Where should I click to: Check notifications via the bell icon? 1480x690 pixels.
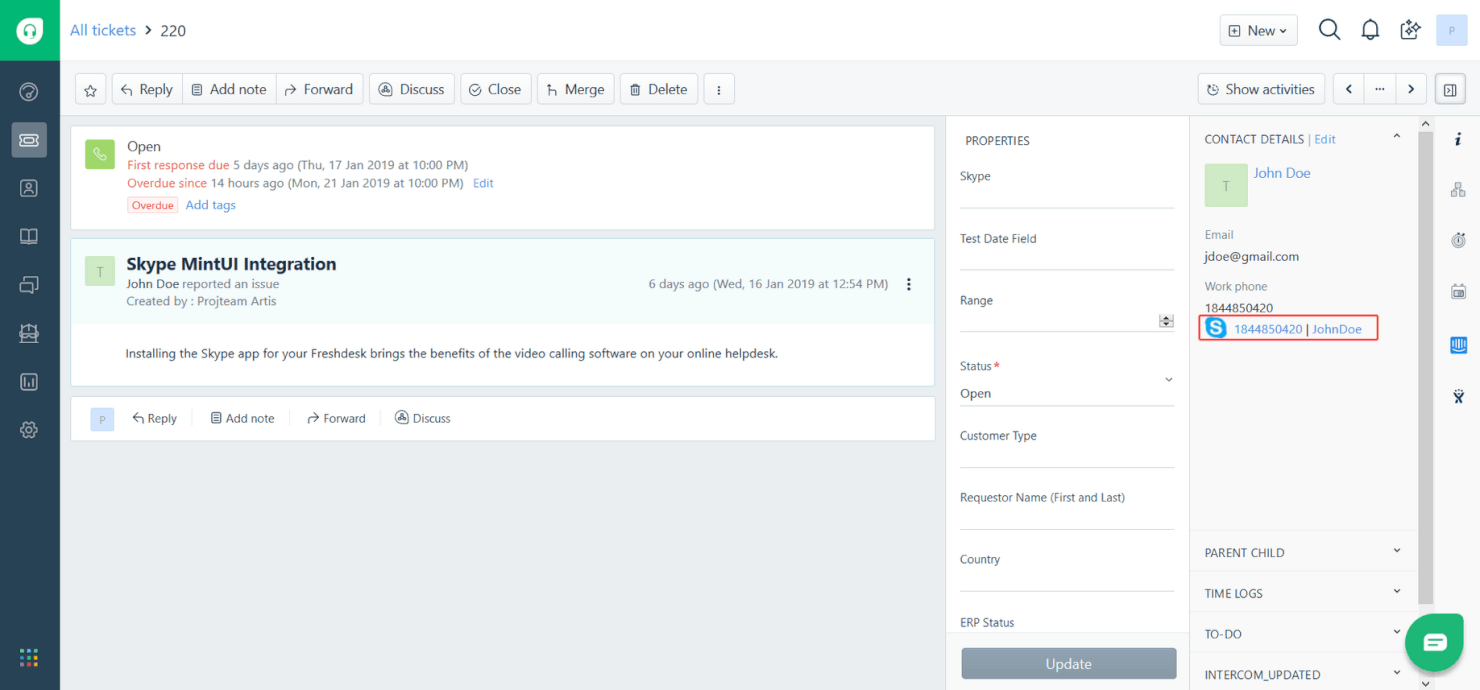[1370, 30]
